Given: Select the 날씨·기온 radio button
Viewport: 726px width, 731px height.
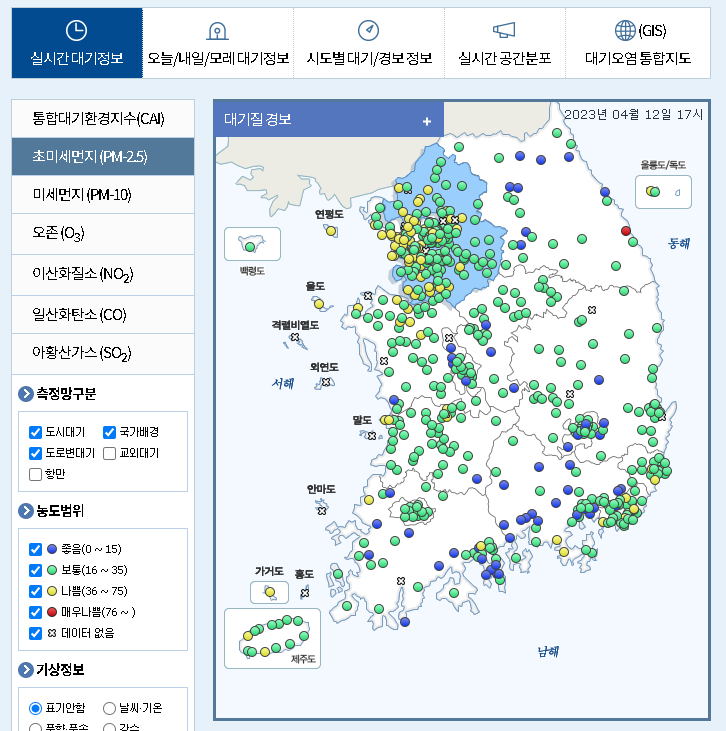Looking at the screenshot, I should click(x=110, y=708).
